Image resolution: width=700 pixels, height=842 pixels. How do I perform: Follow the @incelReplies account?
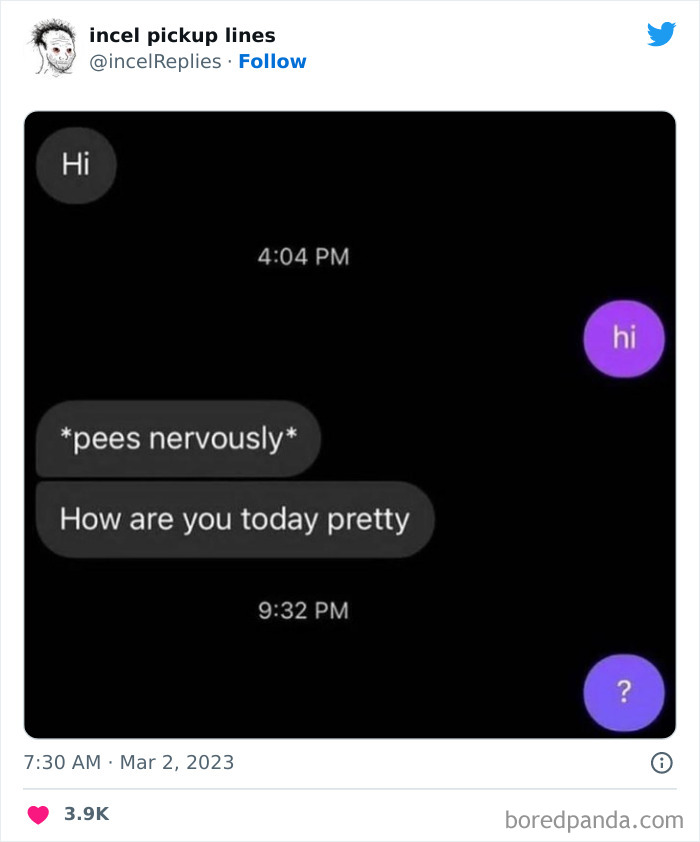(x=273, y=61)
